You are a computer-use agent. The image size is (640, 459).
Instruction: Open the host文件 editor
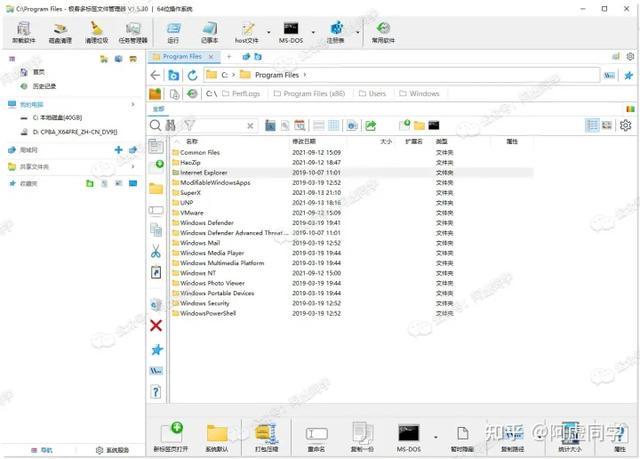[247, 32]
